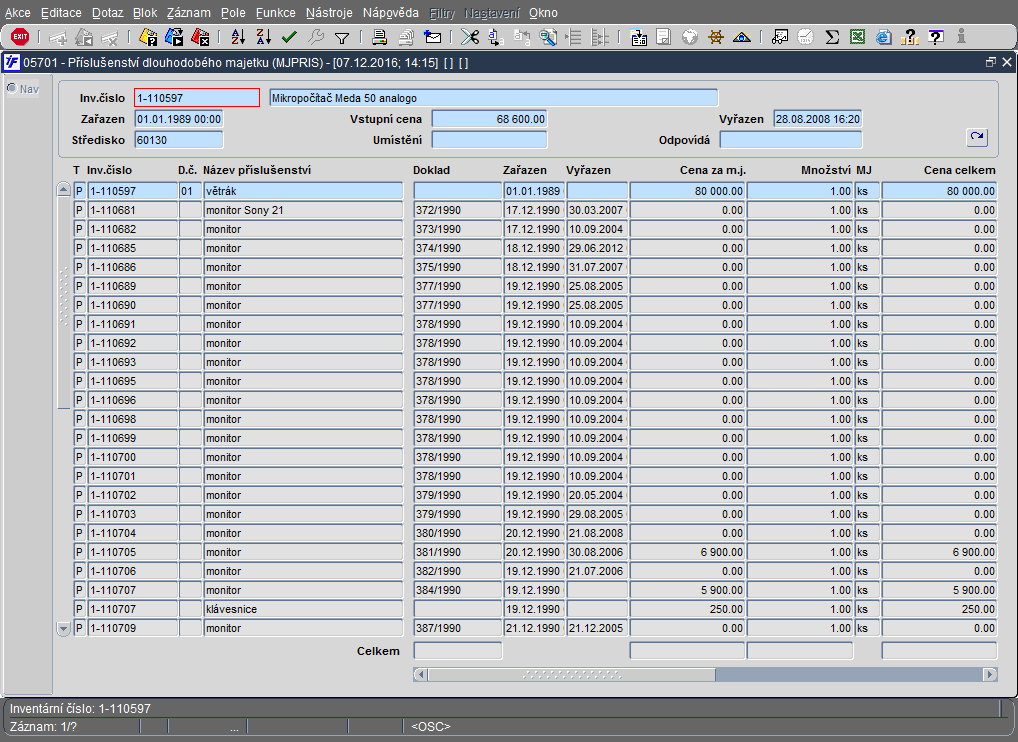Viewport: 1018px width, 742px height.
Task: Click the enter query icon with question mark
Action: pos(148,37)
